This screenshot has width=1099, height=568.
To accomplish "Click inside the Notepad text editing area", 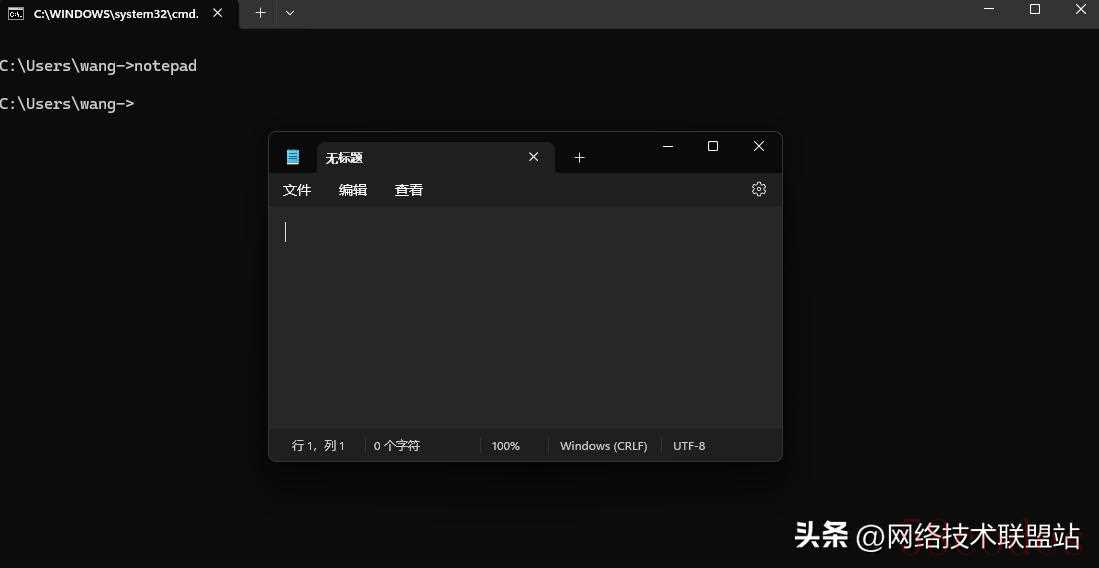I will [x=525, y=320].
